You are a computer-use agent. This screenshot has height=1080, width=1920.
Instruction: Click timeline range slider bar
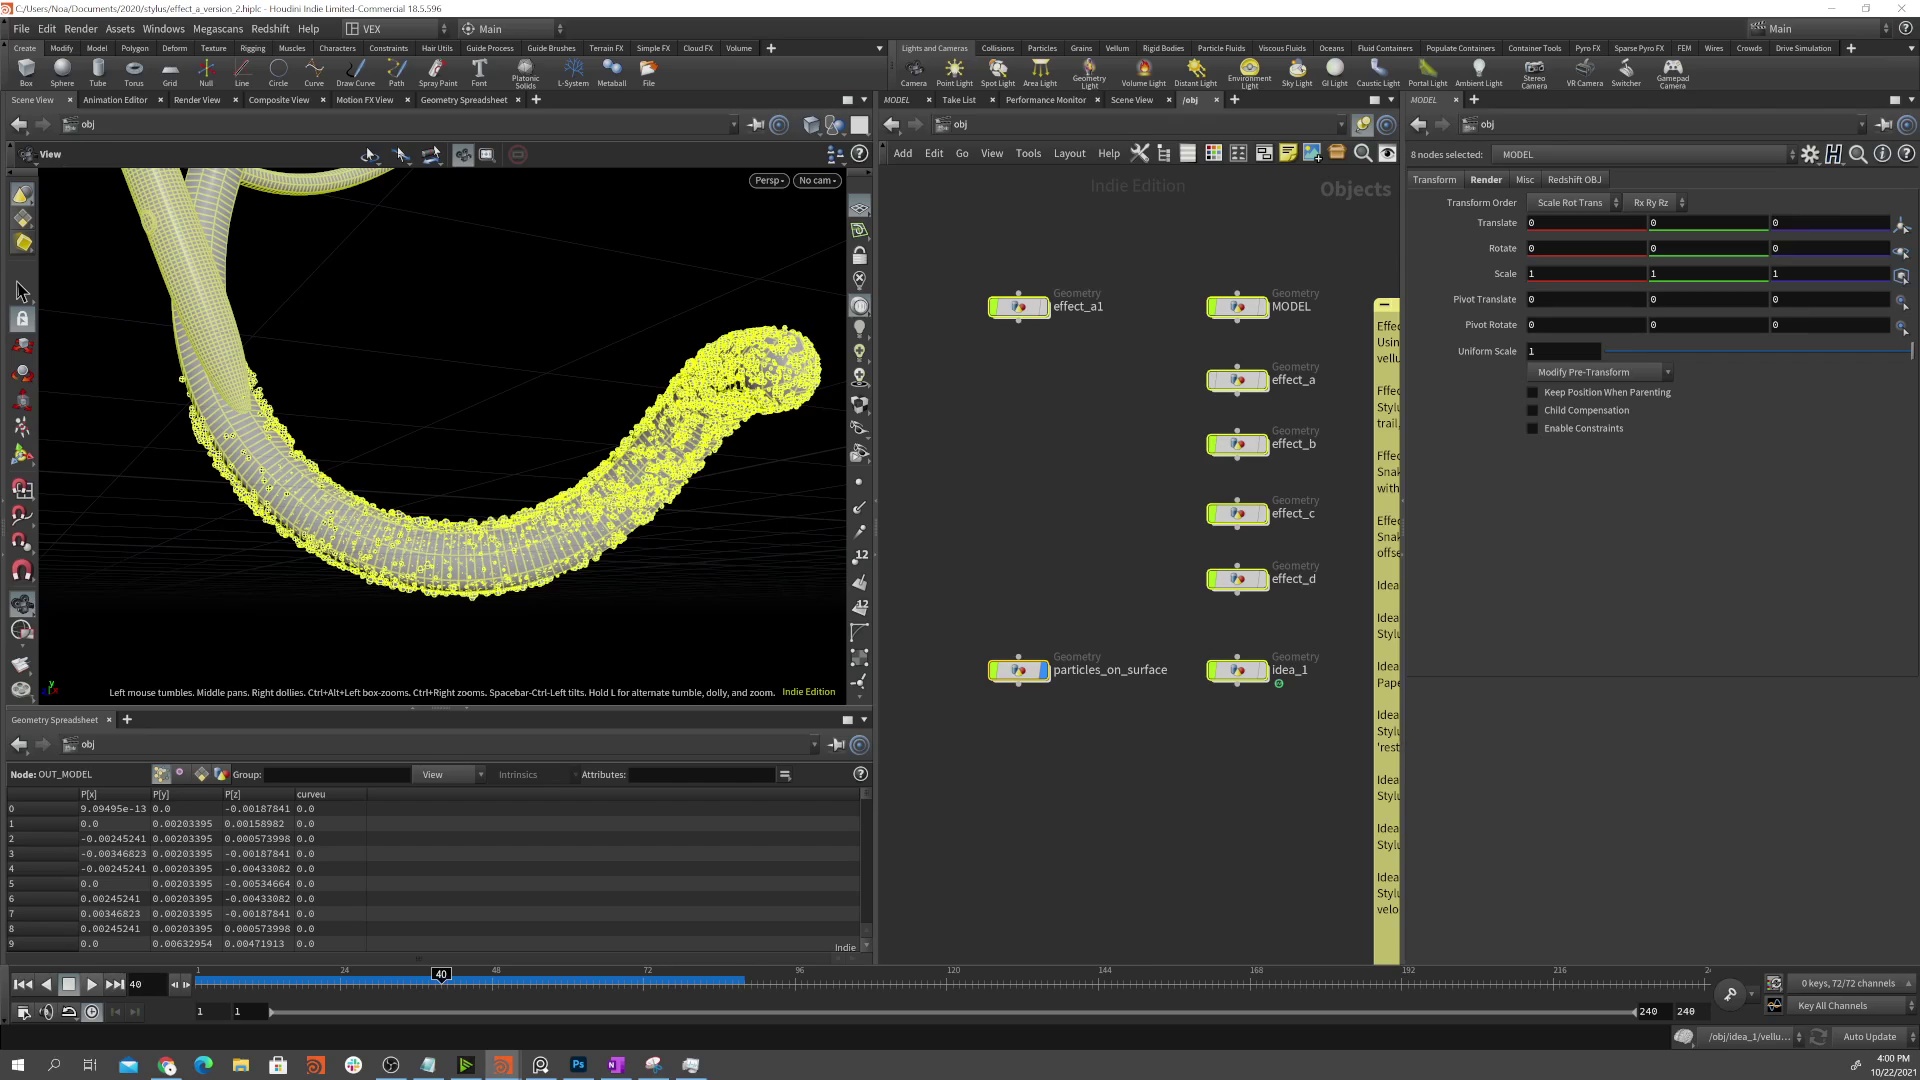click(952, 1012)
